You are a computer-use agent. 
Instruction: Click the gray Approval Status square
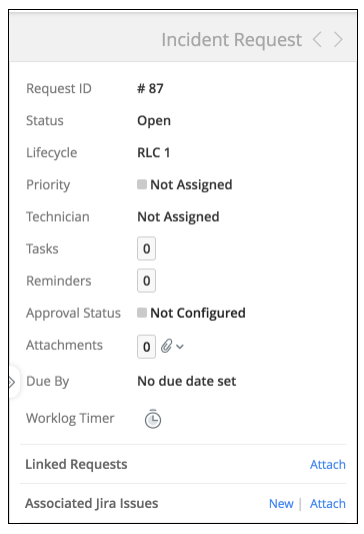tap(142, 312)
